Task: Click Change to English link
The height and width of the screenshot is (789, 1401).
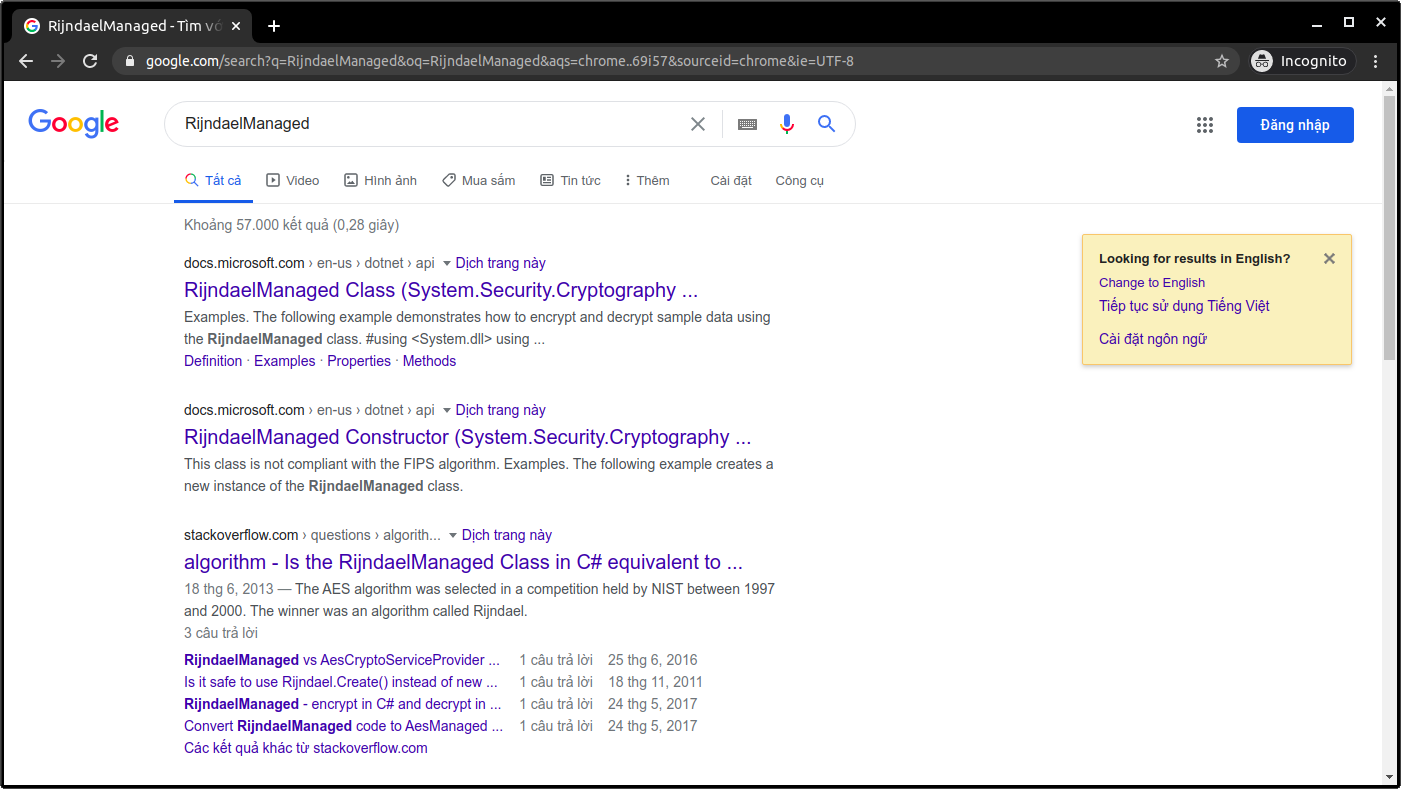Action: (1152, 282)
